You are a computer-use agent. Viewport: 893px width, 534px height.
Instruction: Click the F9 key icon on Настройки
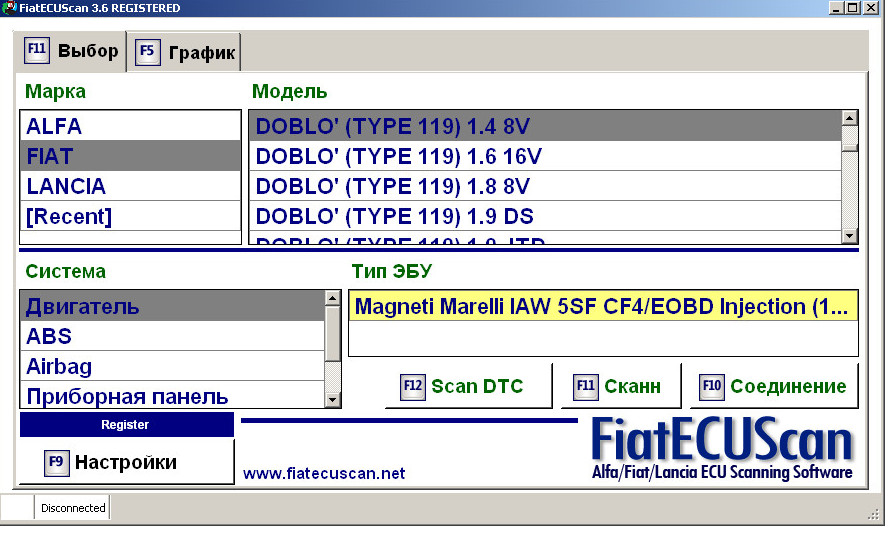56,462
